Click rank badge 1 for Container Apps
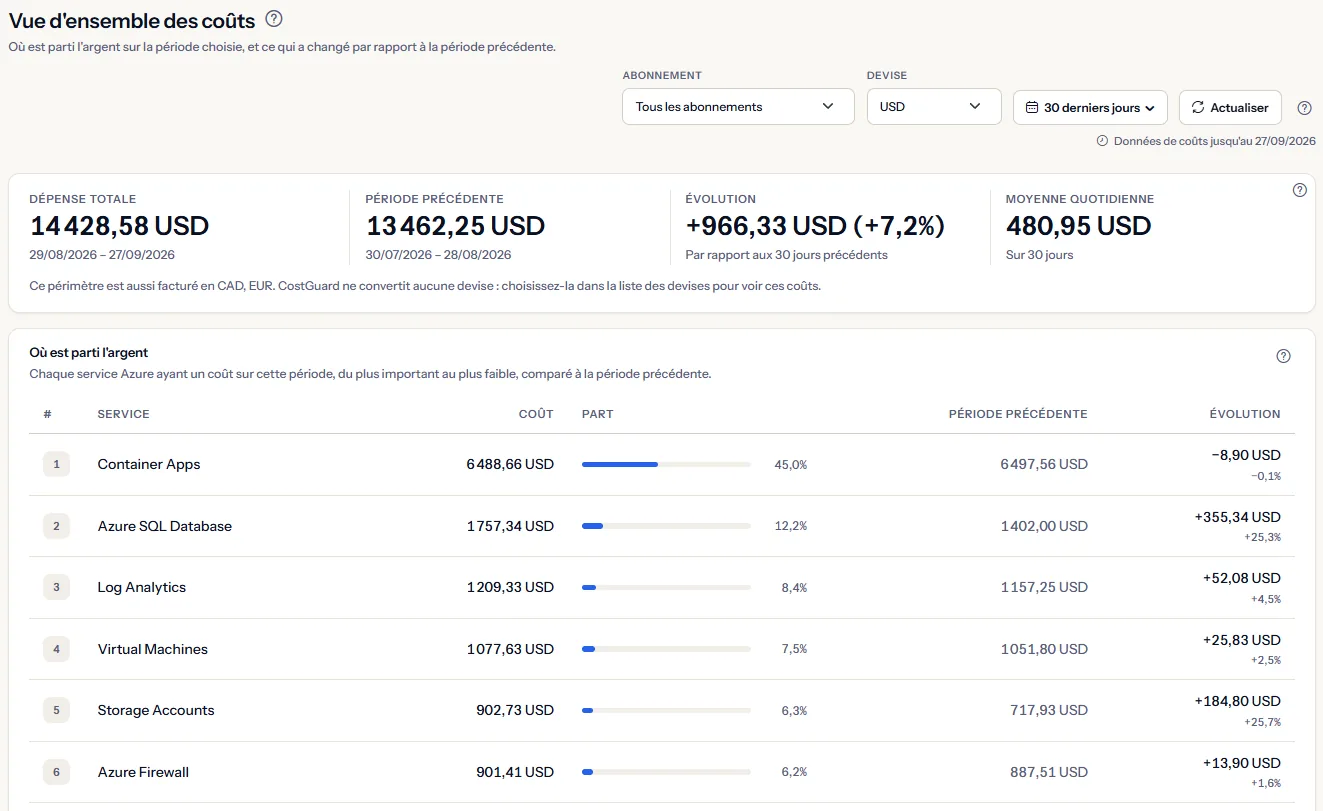This screenshot has width=1323, height=811. click(x=56, y=464)
